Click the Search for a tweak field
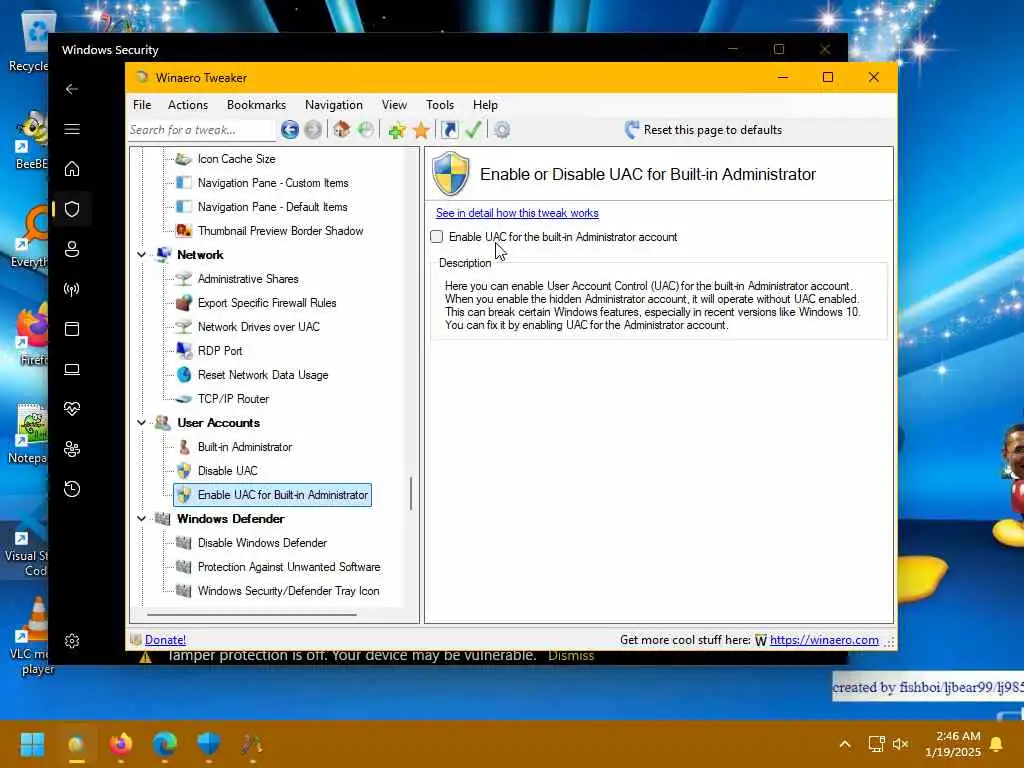 (x=200, y=130)
